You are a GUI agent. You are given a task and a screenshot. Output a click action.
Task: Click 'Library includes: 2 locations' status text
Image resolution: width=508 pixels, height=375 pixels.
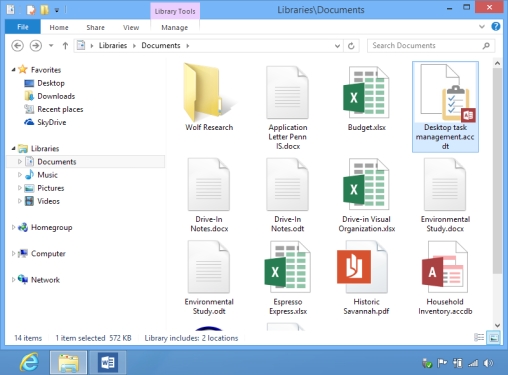pos(191,338)
